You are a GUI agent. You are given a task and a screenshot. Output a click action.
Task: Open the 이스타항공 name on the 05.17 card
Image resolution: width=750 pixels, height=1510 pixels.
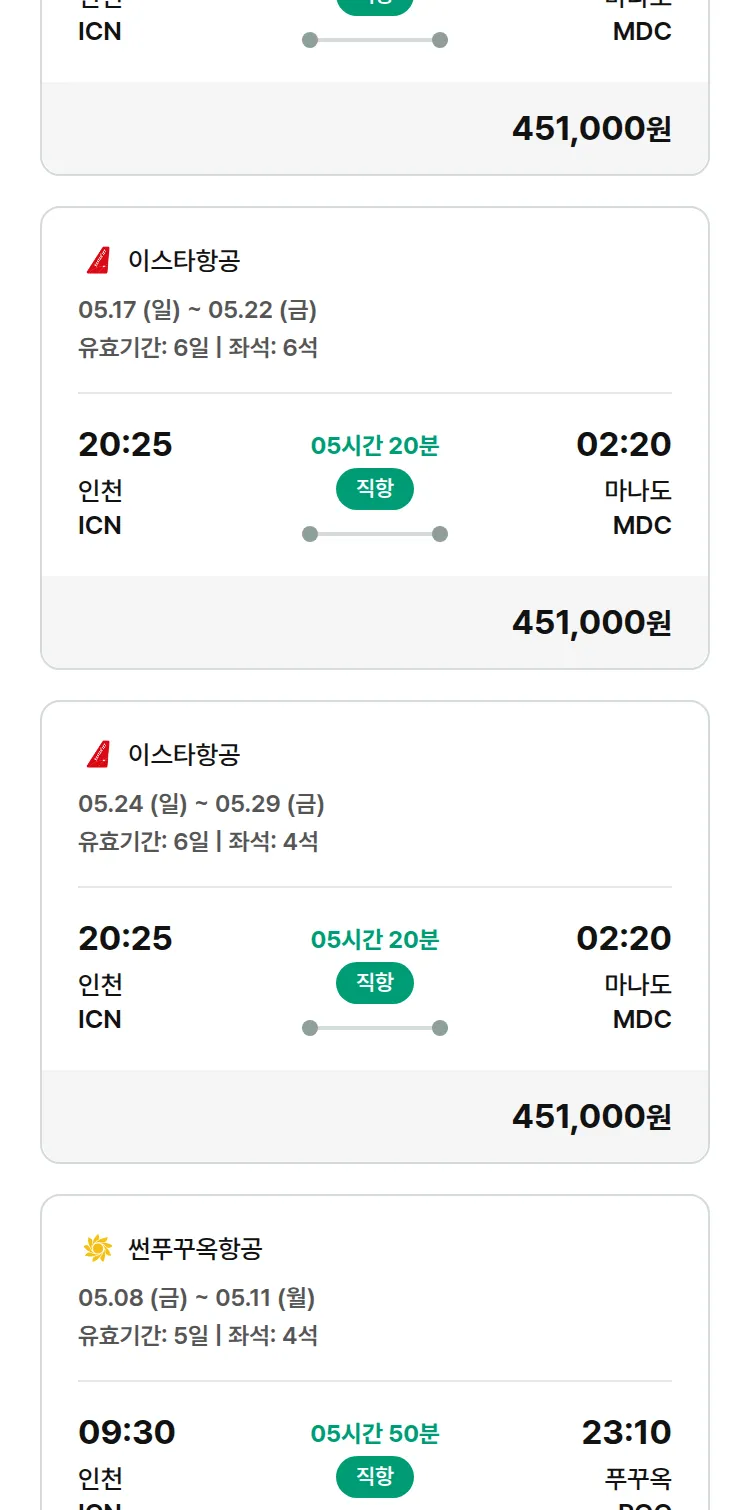click(x=184, y=261)
